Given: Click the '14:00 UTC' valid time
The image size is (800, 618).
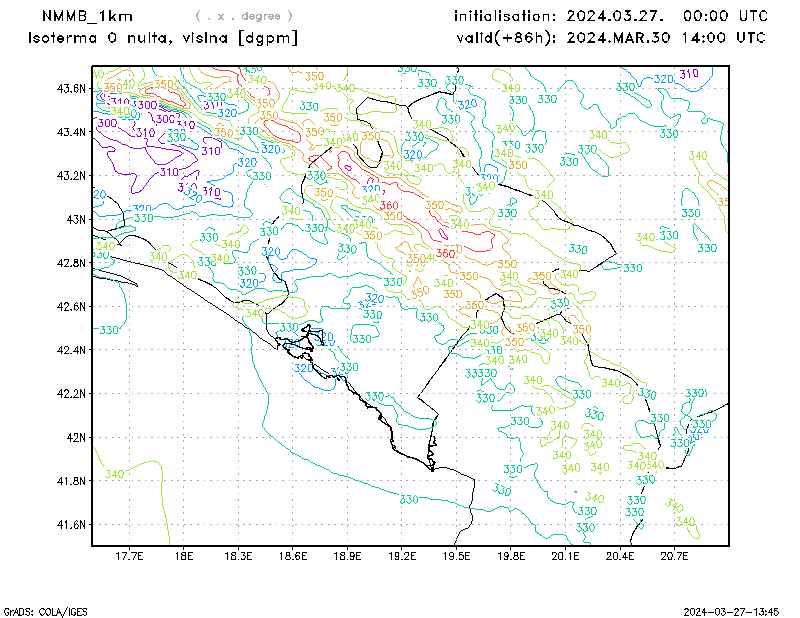Looking at the screenshot, I should click(724, 38).
